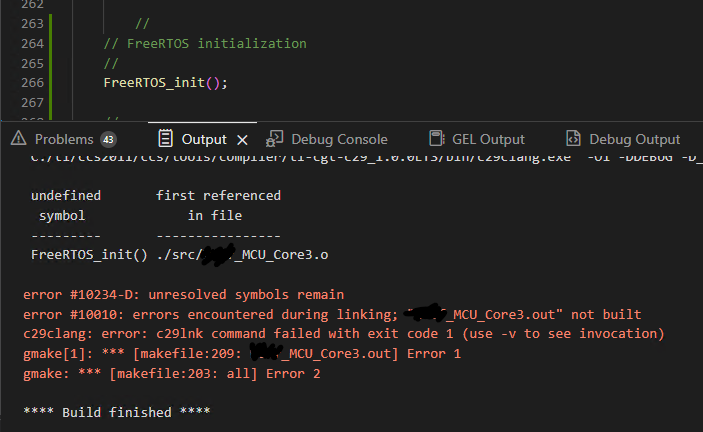Place cursor on FreeRTOS_init(); call in editor
The width and height of the screenshot is (703, 432).
pos(165,82)
